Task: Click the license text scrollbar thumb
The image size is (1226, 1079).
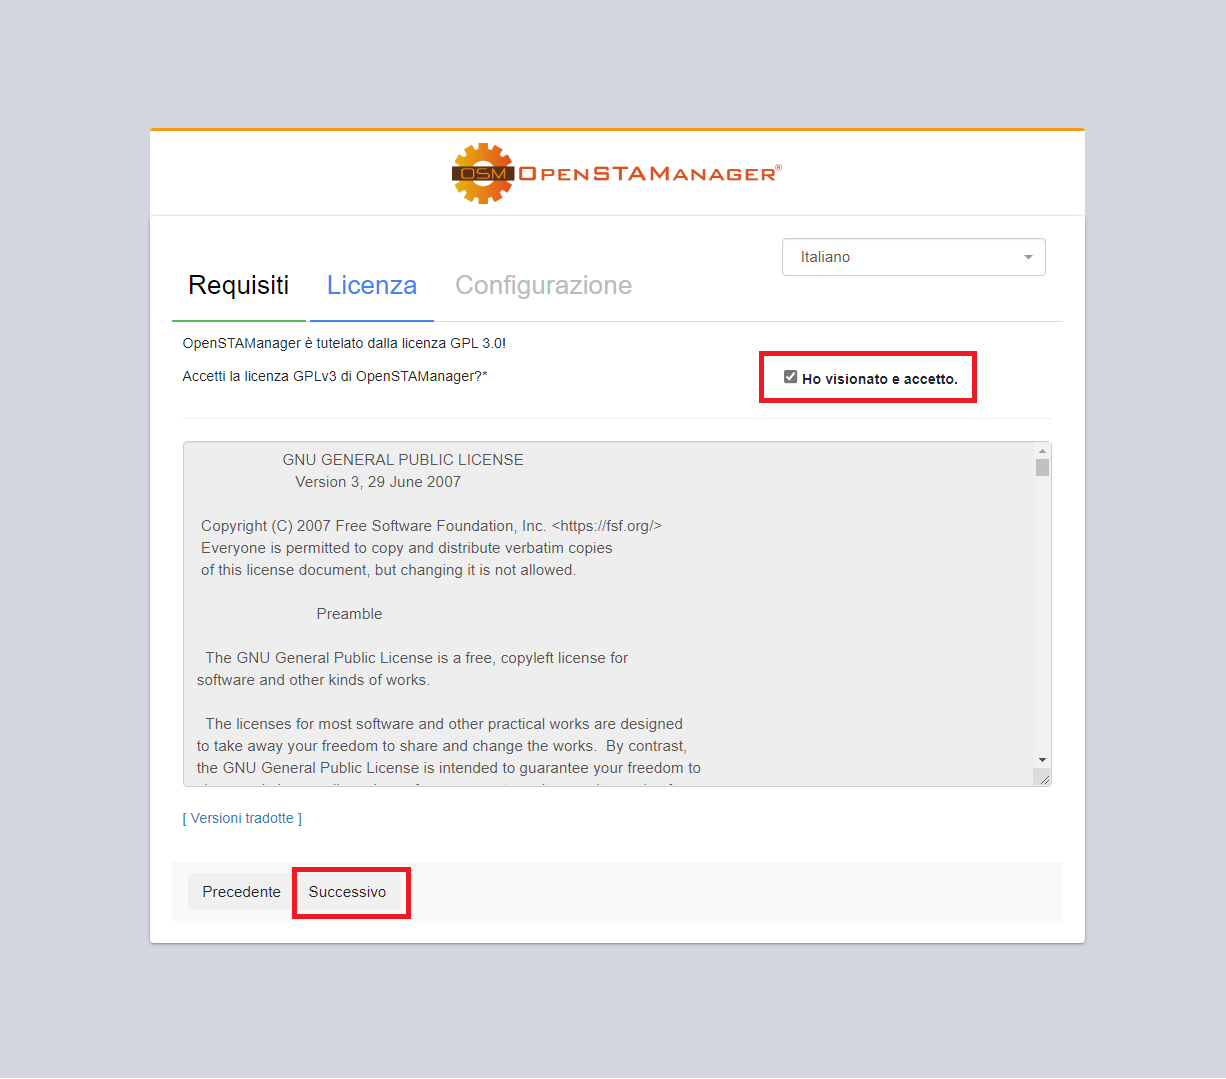Action: pyautogui.click(x=1042, y=468)
